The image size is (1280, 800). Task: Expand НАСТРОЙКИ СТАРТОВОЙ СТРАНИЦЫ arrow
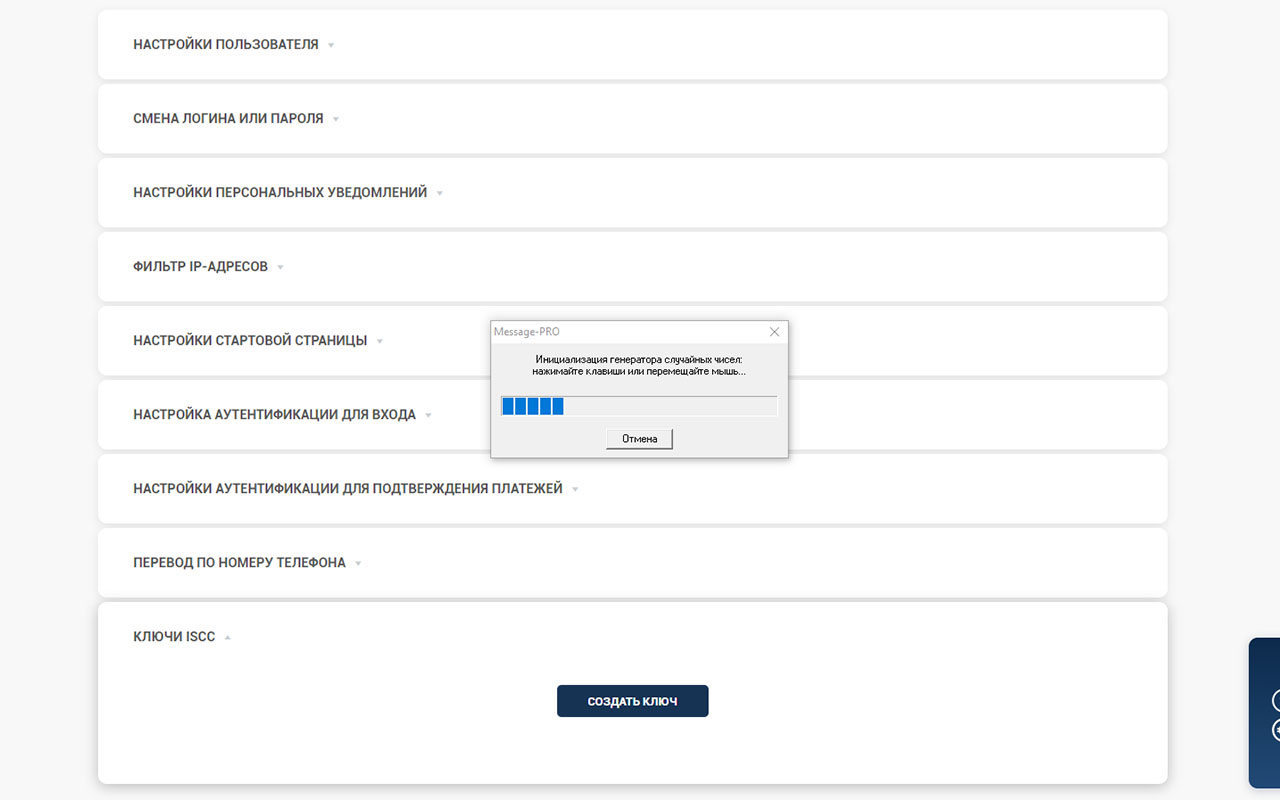(x=380, y=341)
